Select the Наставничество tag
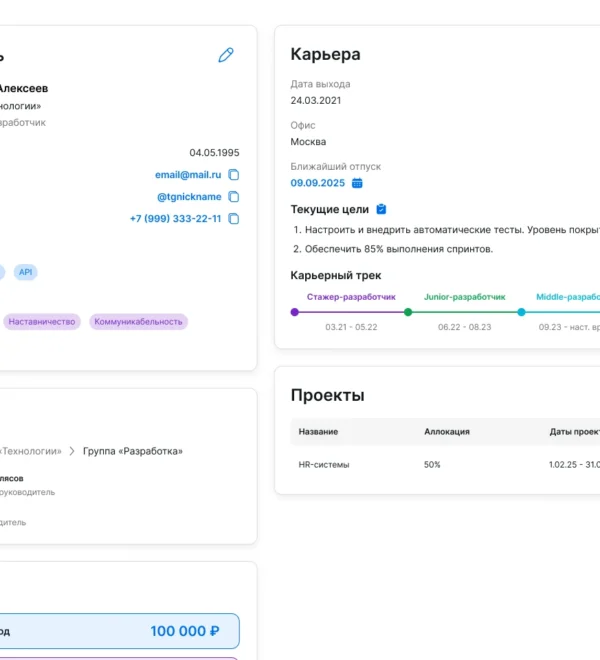600x660 pixels. point(42,322)
